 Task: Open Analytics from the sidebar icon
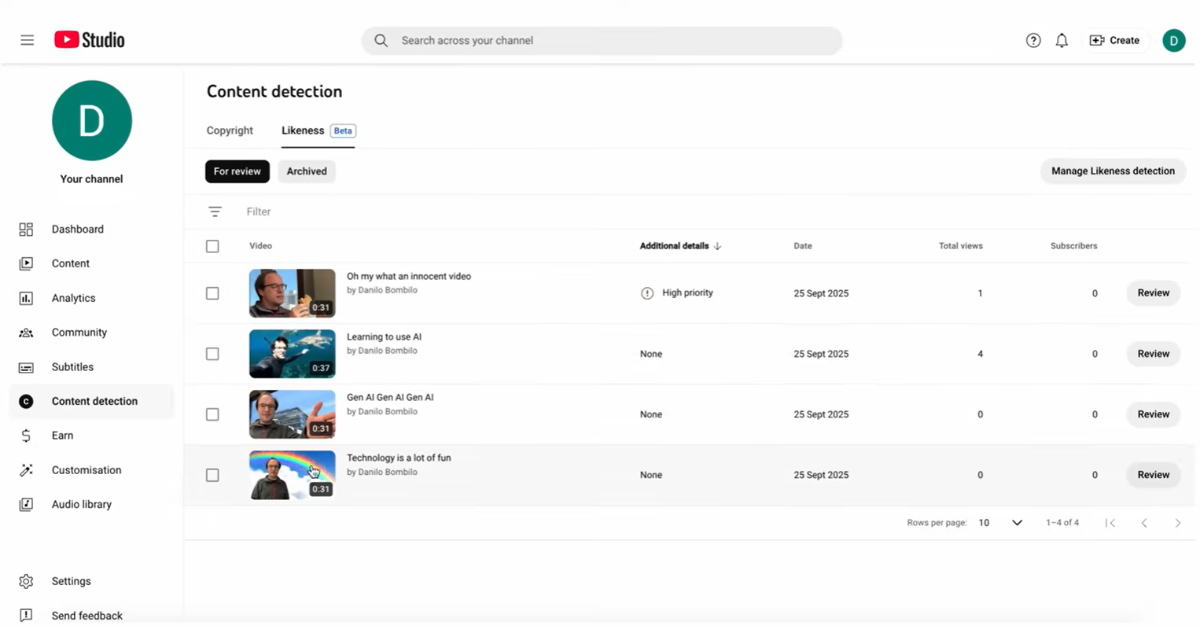(x=26, y=298)
